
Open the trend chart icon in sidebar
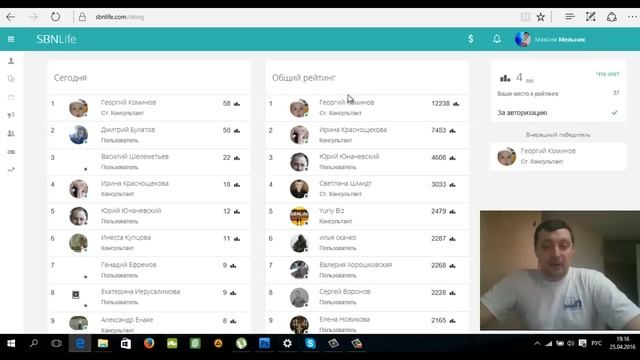click(x=11, y=169)
